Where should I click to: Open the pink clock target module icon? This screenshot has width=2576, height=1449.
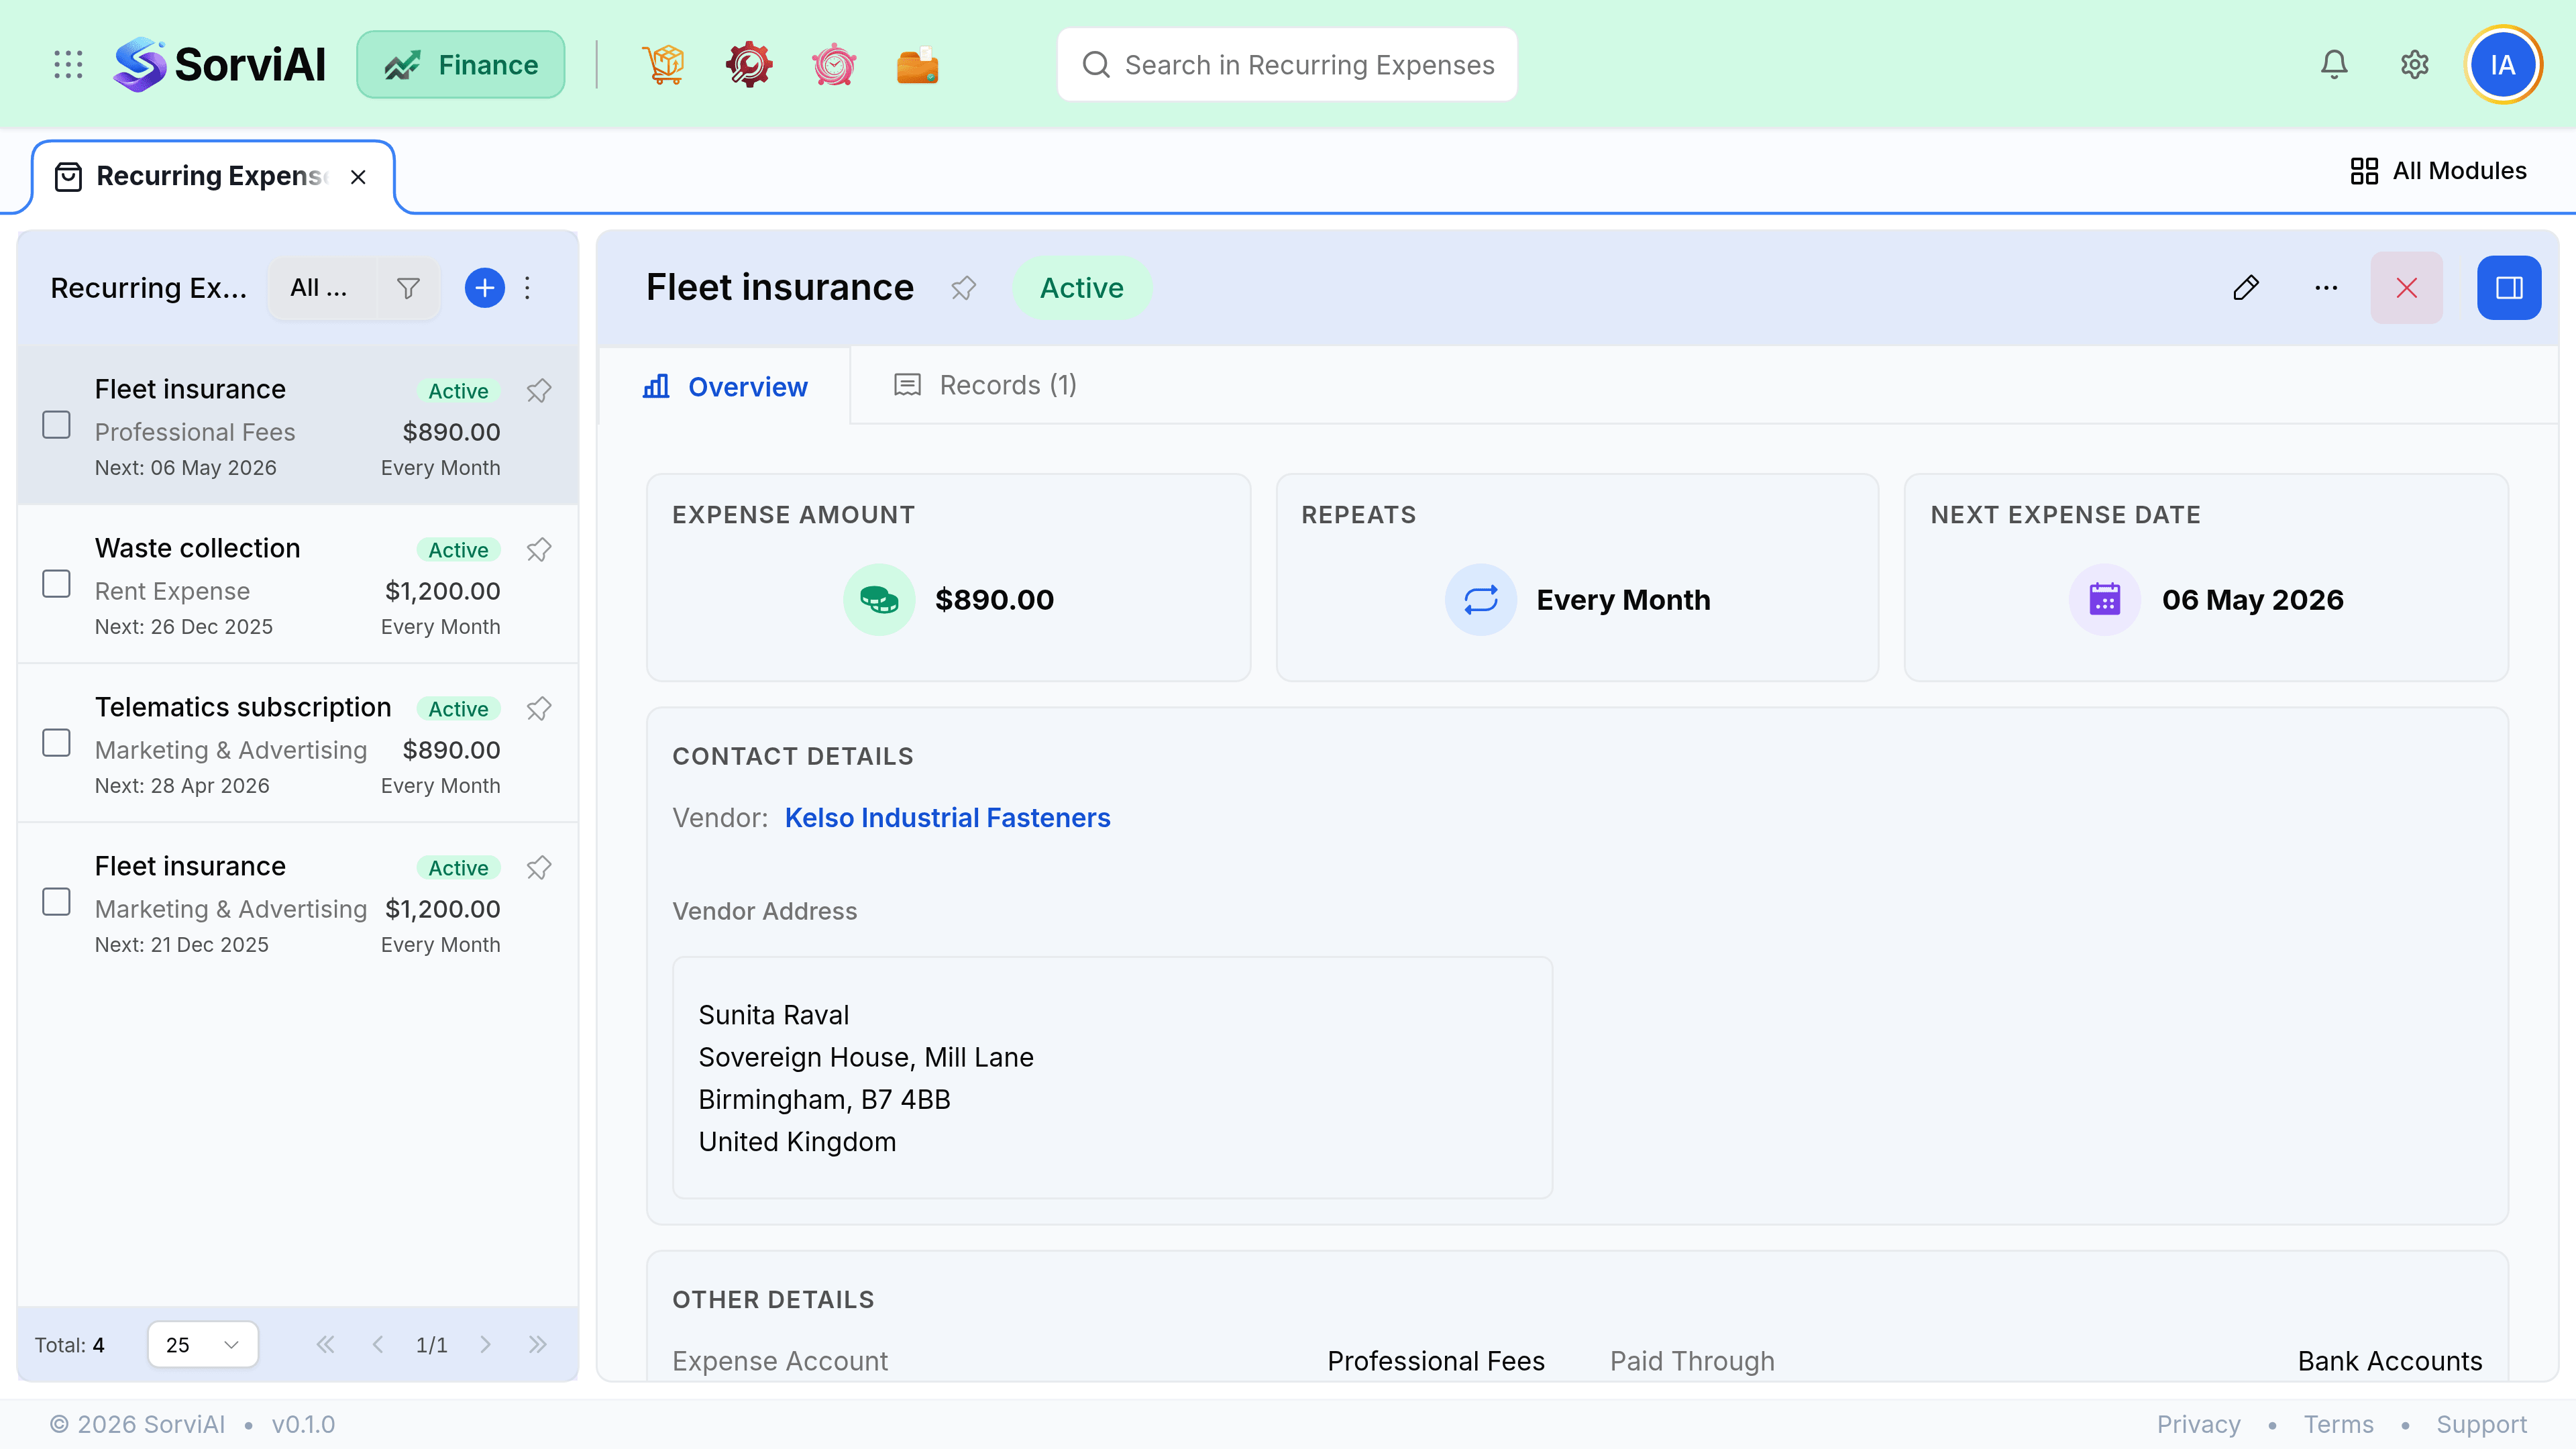(833, 65)
